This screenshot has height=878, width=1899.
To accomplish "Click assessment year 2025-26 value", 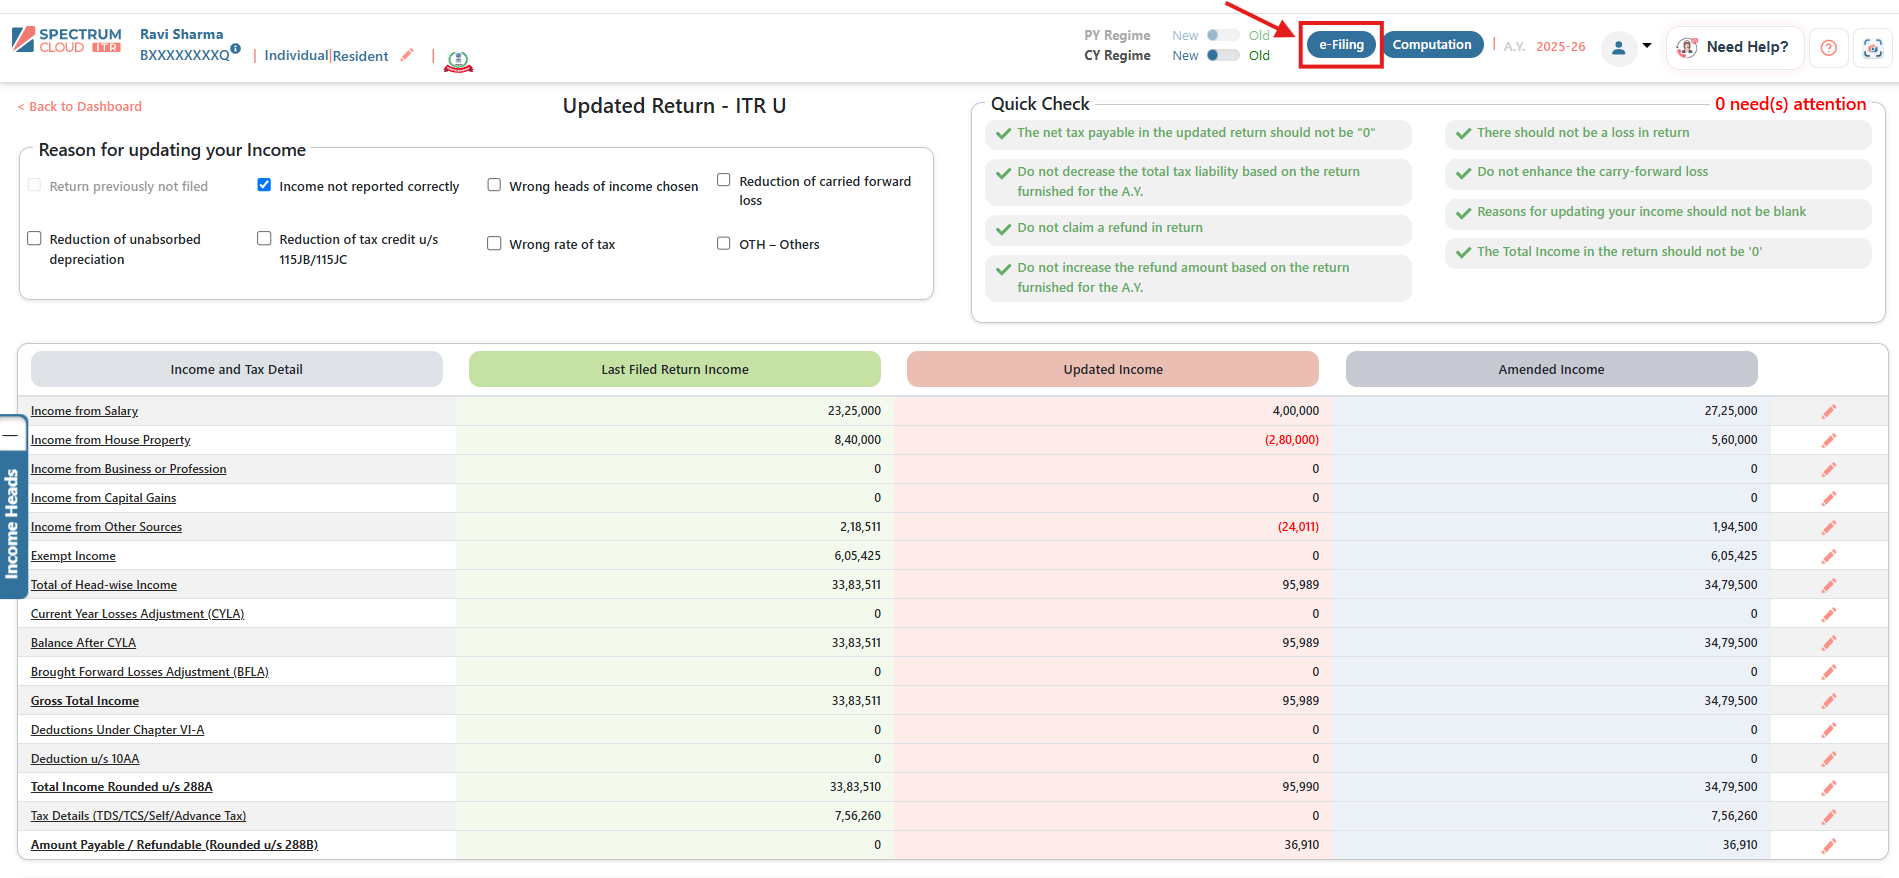I will click(1560, 46).
